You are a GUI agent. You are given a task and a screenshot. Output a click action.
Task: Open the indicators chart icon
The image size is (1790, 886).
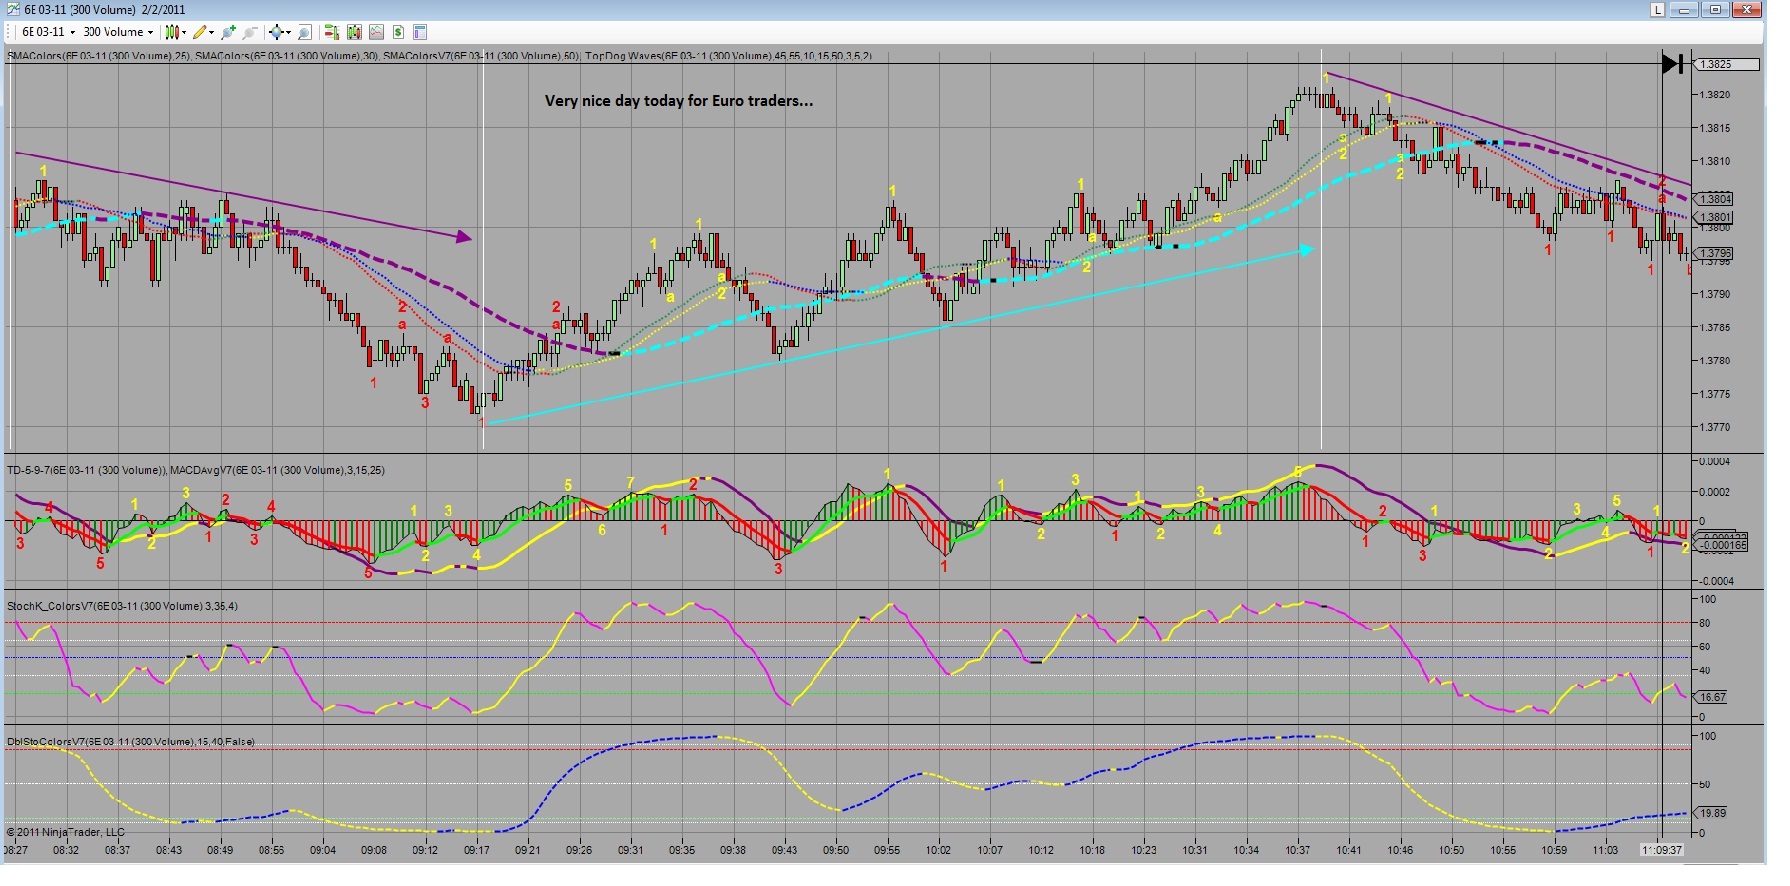376,32
